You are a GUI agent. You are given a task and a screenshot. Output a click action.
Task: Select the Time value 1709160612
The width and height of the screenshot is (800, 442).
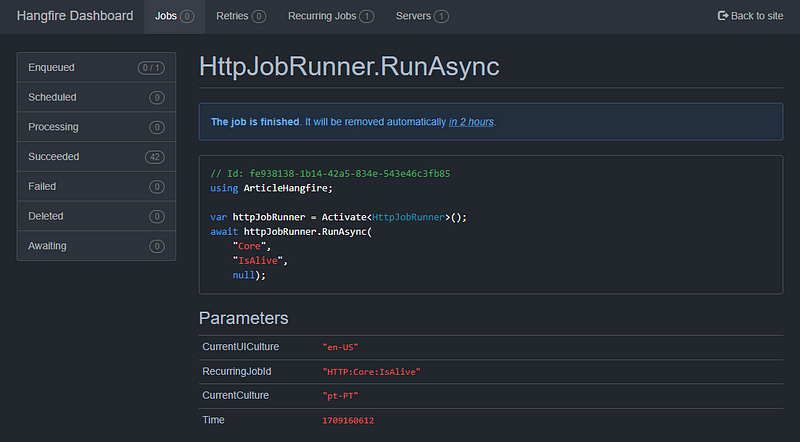(x=348, y=421)
